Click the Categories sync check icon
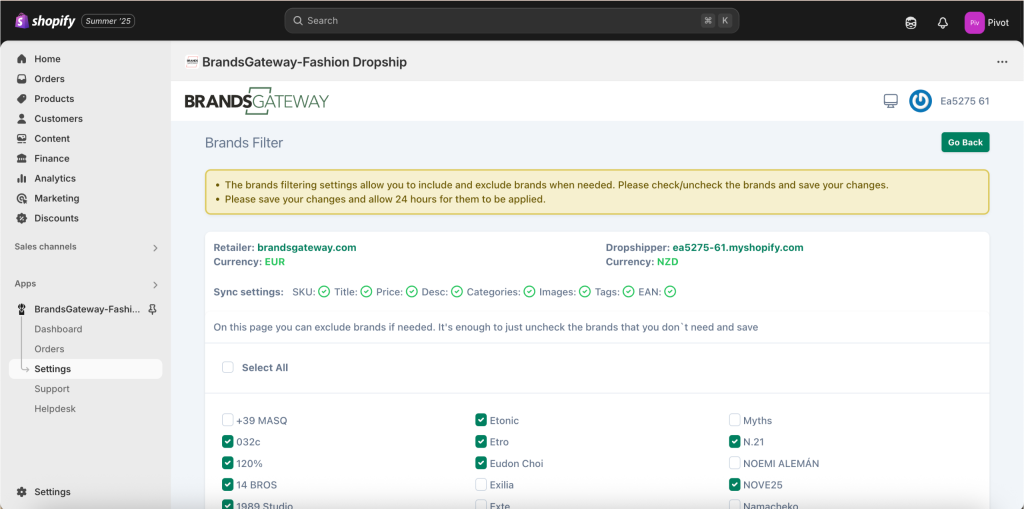Viewport: 1024px width, 509px height. (529, 291)
